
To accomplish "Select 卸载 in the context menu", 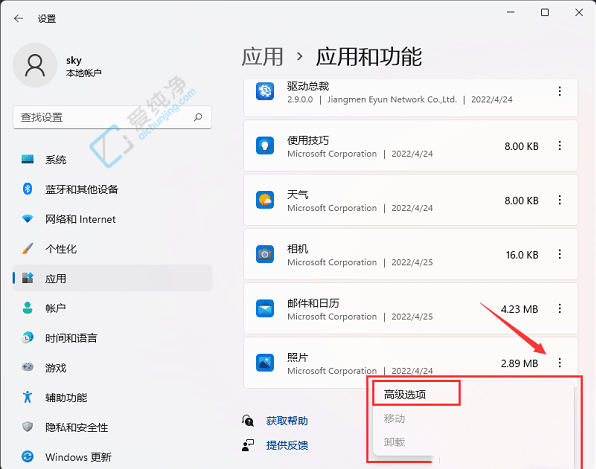I will click(x=394, y=442).
